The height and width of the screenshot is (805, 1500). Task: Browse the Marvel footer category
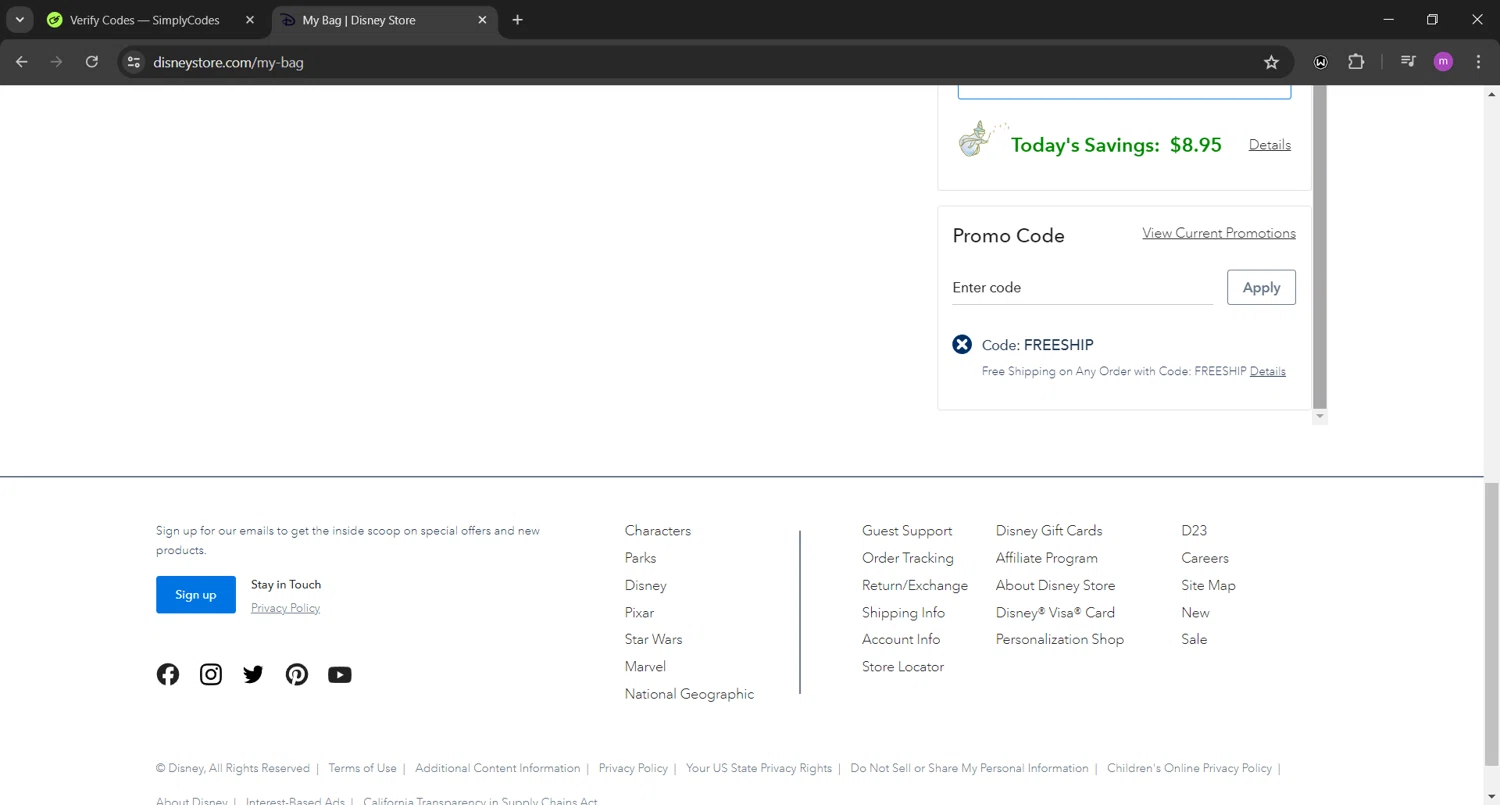645,666
